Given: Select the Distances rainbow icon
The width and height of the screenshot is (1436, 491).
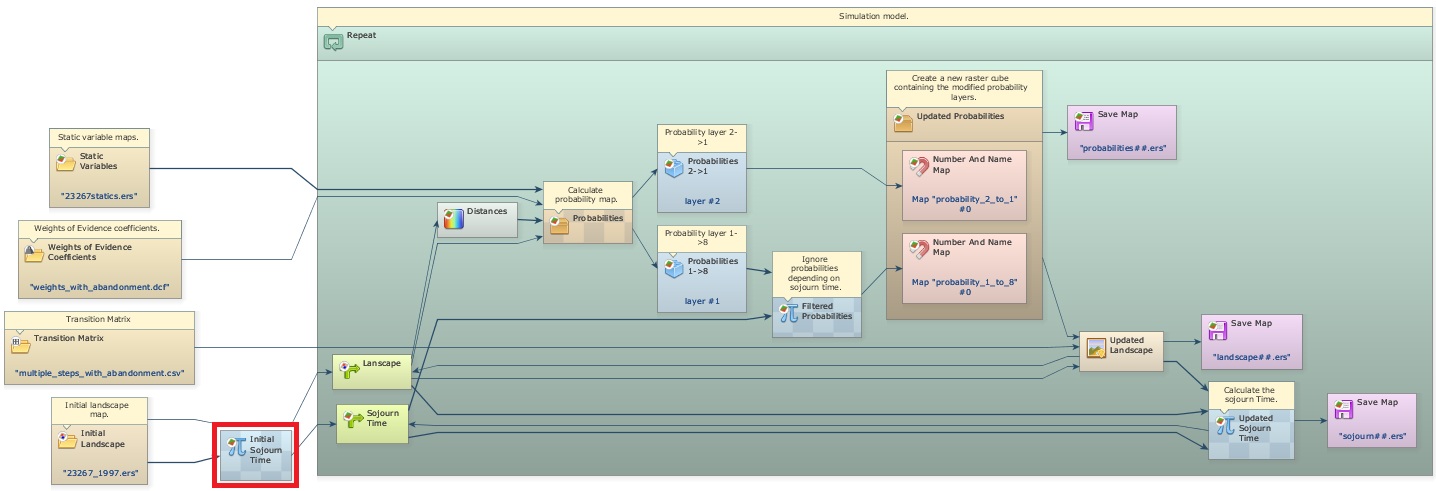Looking at the screenshot, I should point(453,219).
